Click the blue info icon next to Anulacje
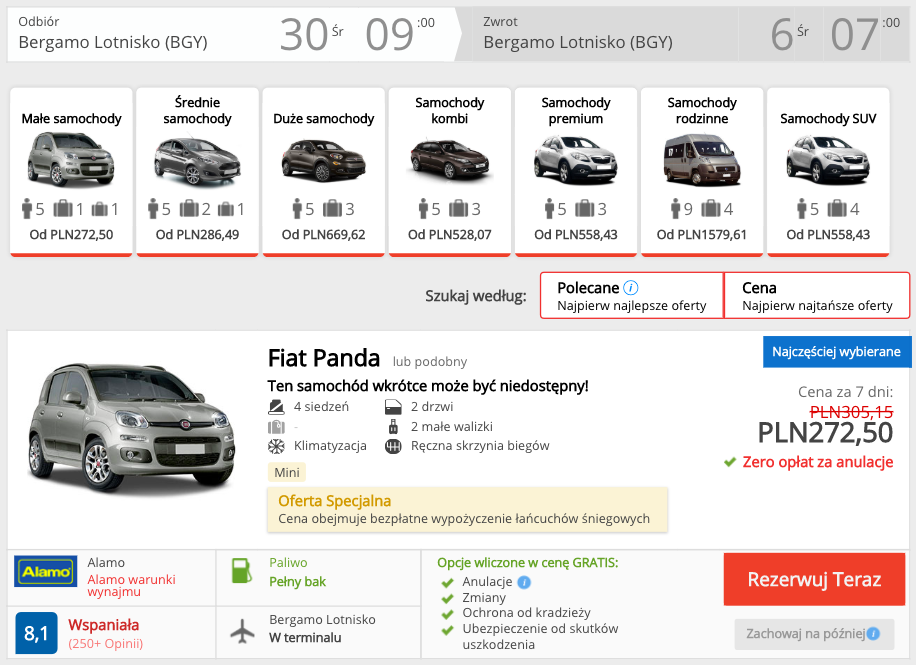This screenshot has width=916, height=665. click(x=524, y=582)
